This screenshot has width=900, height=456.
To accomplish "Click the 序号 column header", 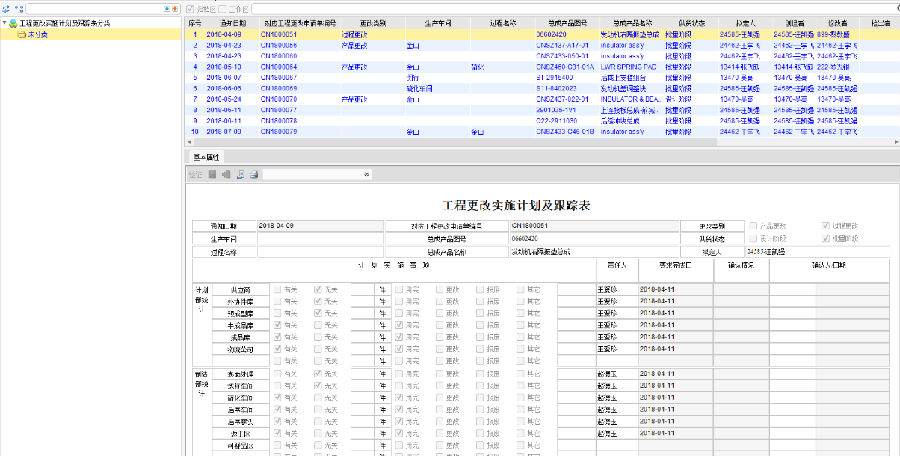I will (x=194, y=21).
